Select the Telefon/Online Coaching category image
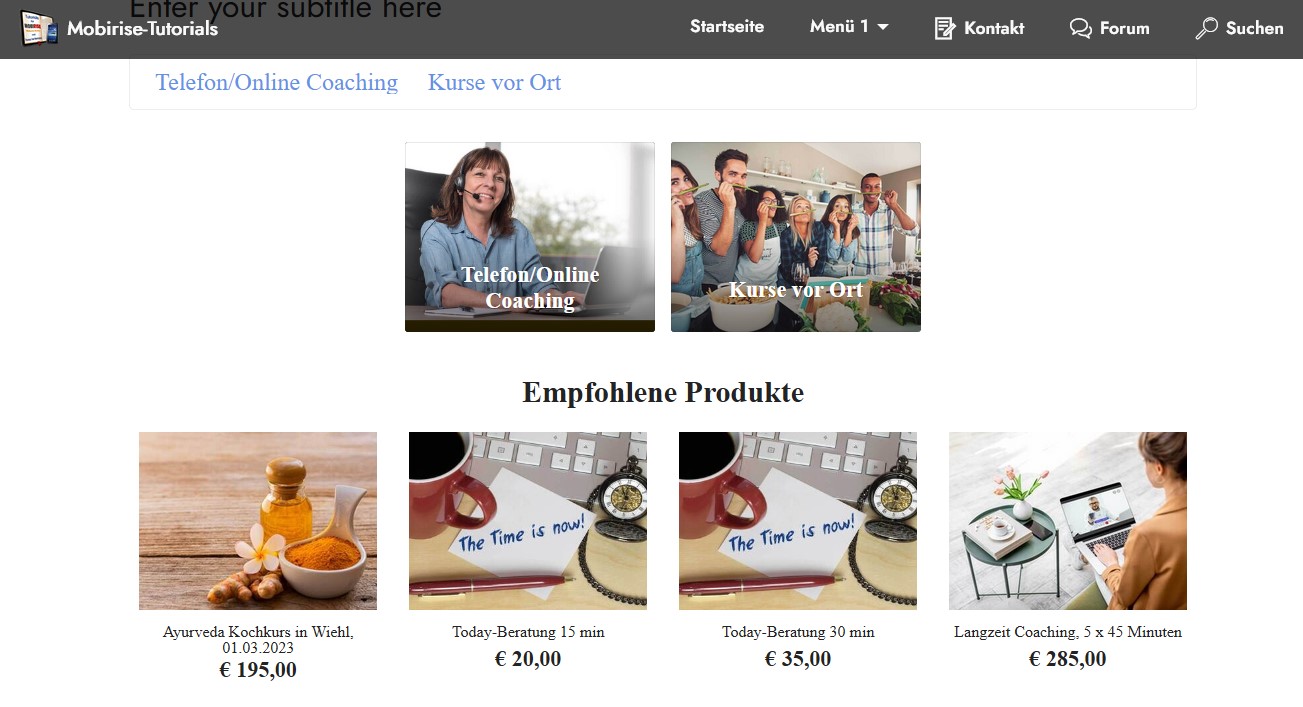Viewport: 1303px width, 707px height. (x=530, y=237)
